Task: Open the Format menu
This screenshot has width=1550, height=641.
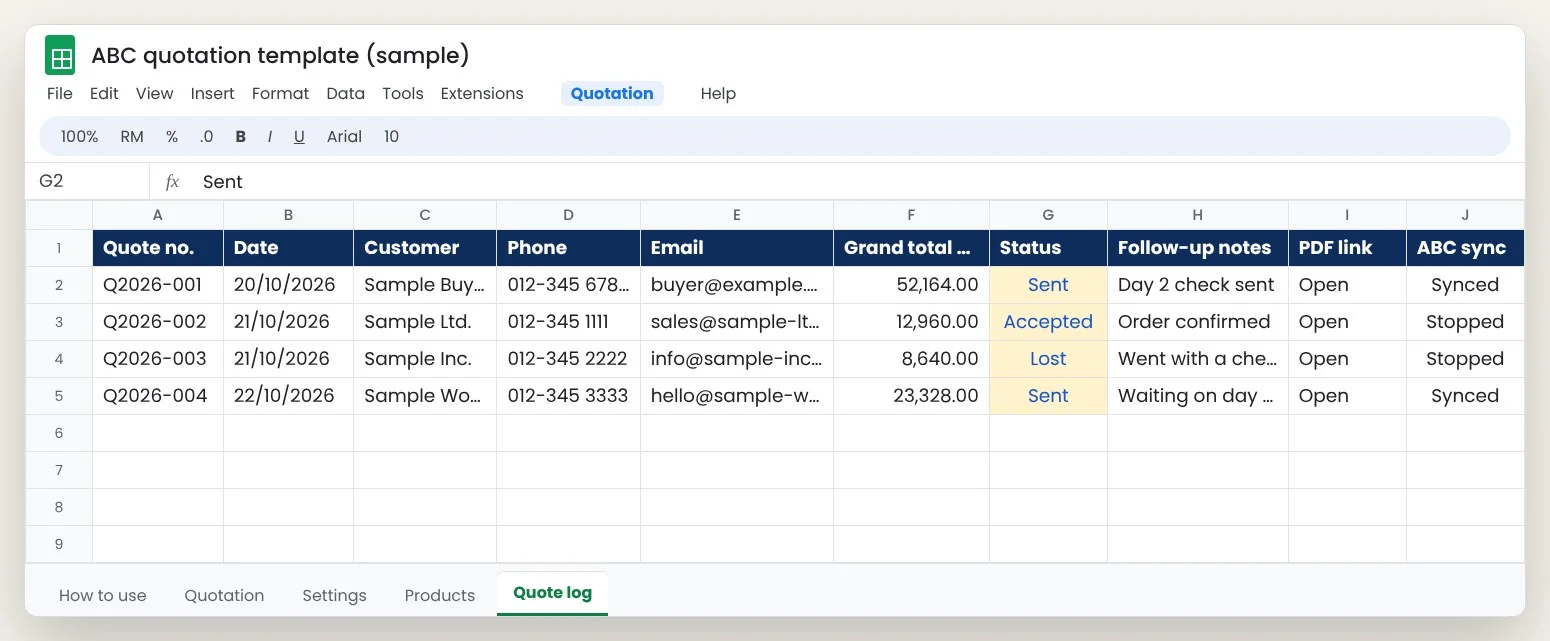Action: pyautogui.click(x=280, y=93)
